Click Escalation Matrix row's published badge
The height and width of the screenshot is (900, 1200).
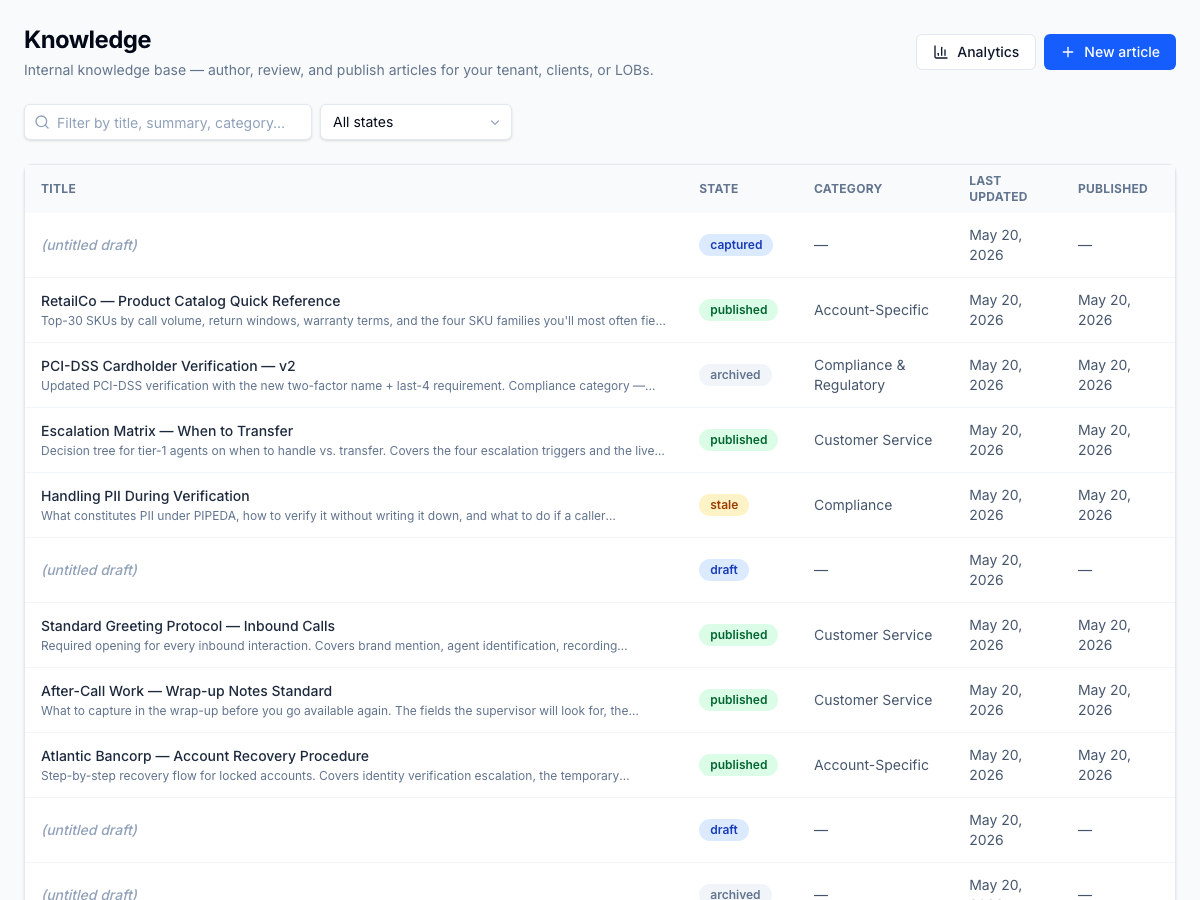738,440
